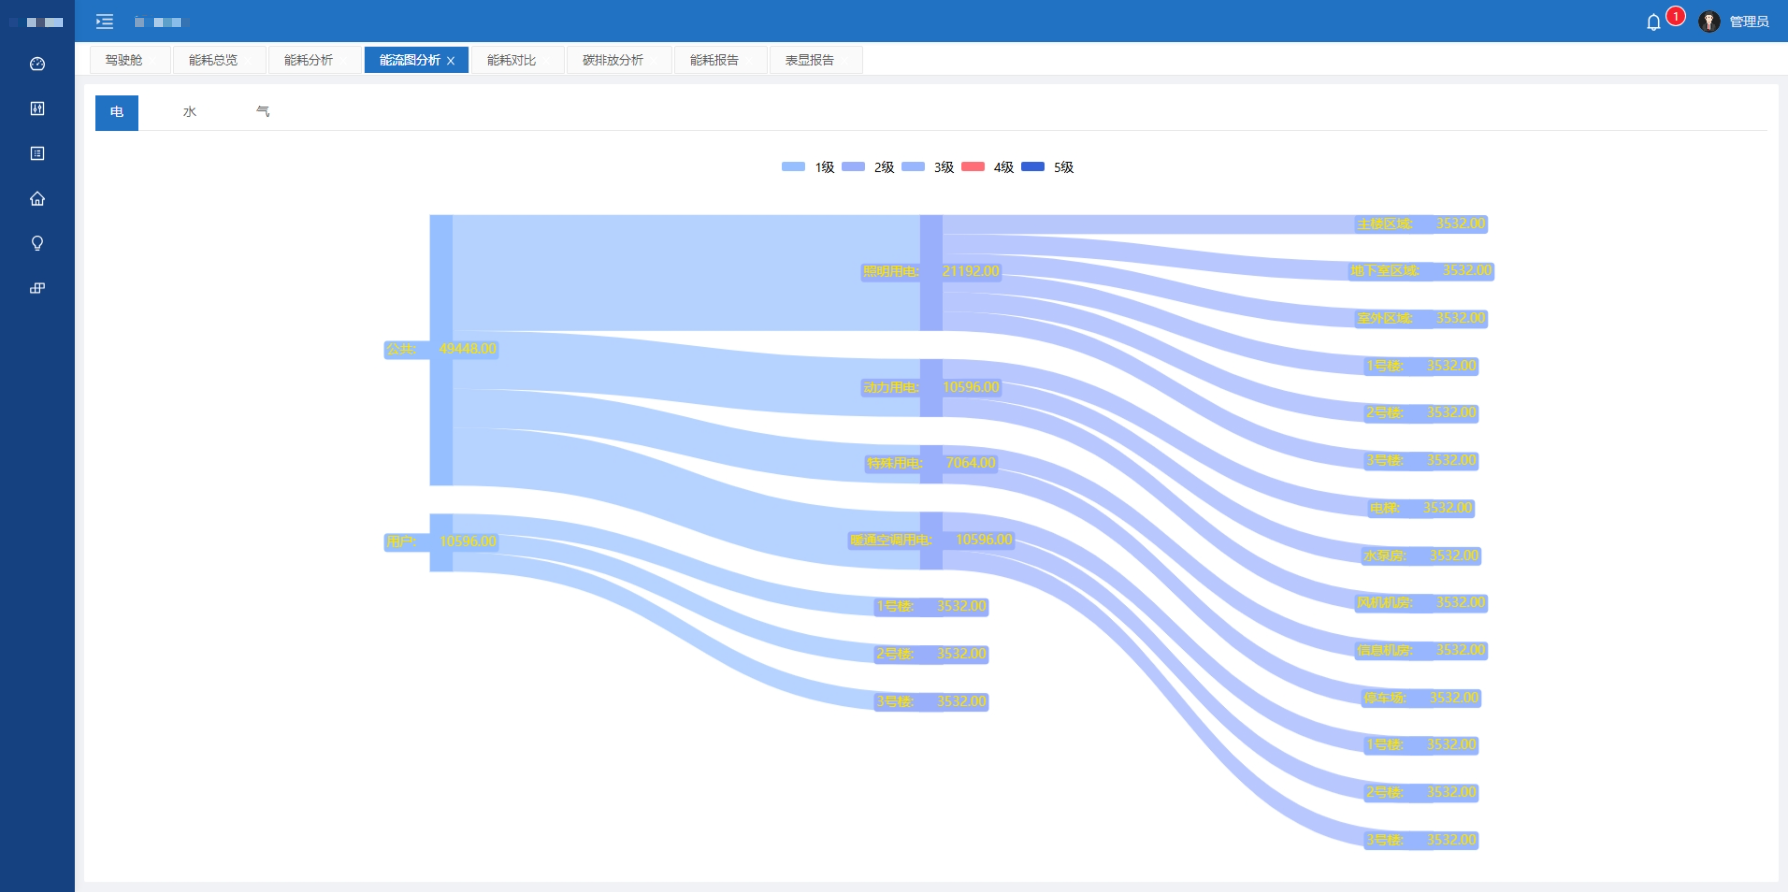Screen dimensions: 1788x892
Task: Click the 2级 legend color swatch
Action: [x=853, y=167]
